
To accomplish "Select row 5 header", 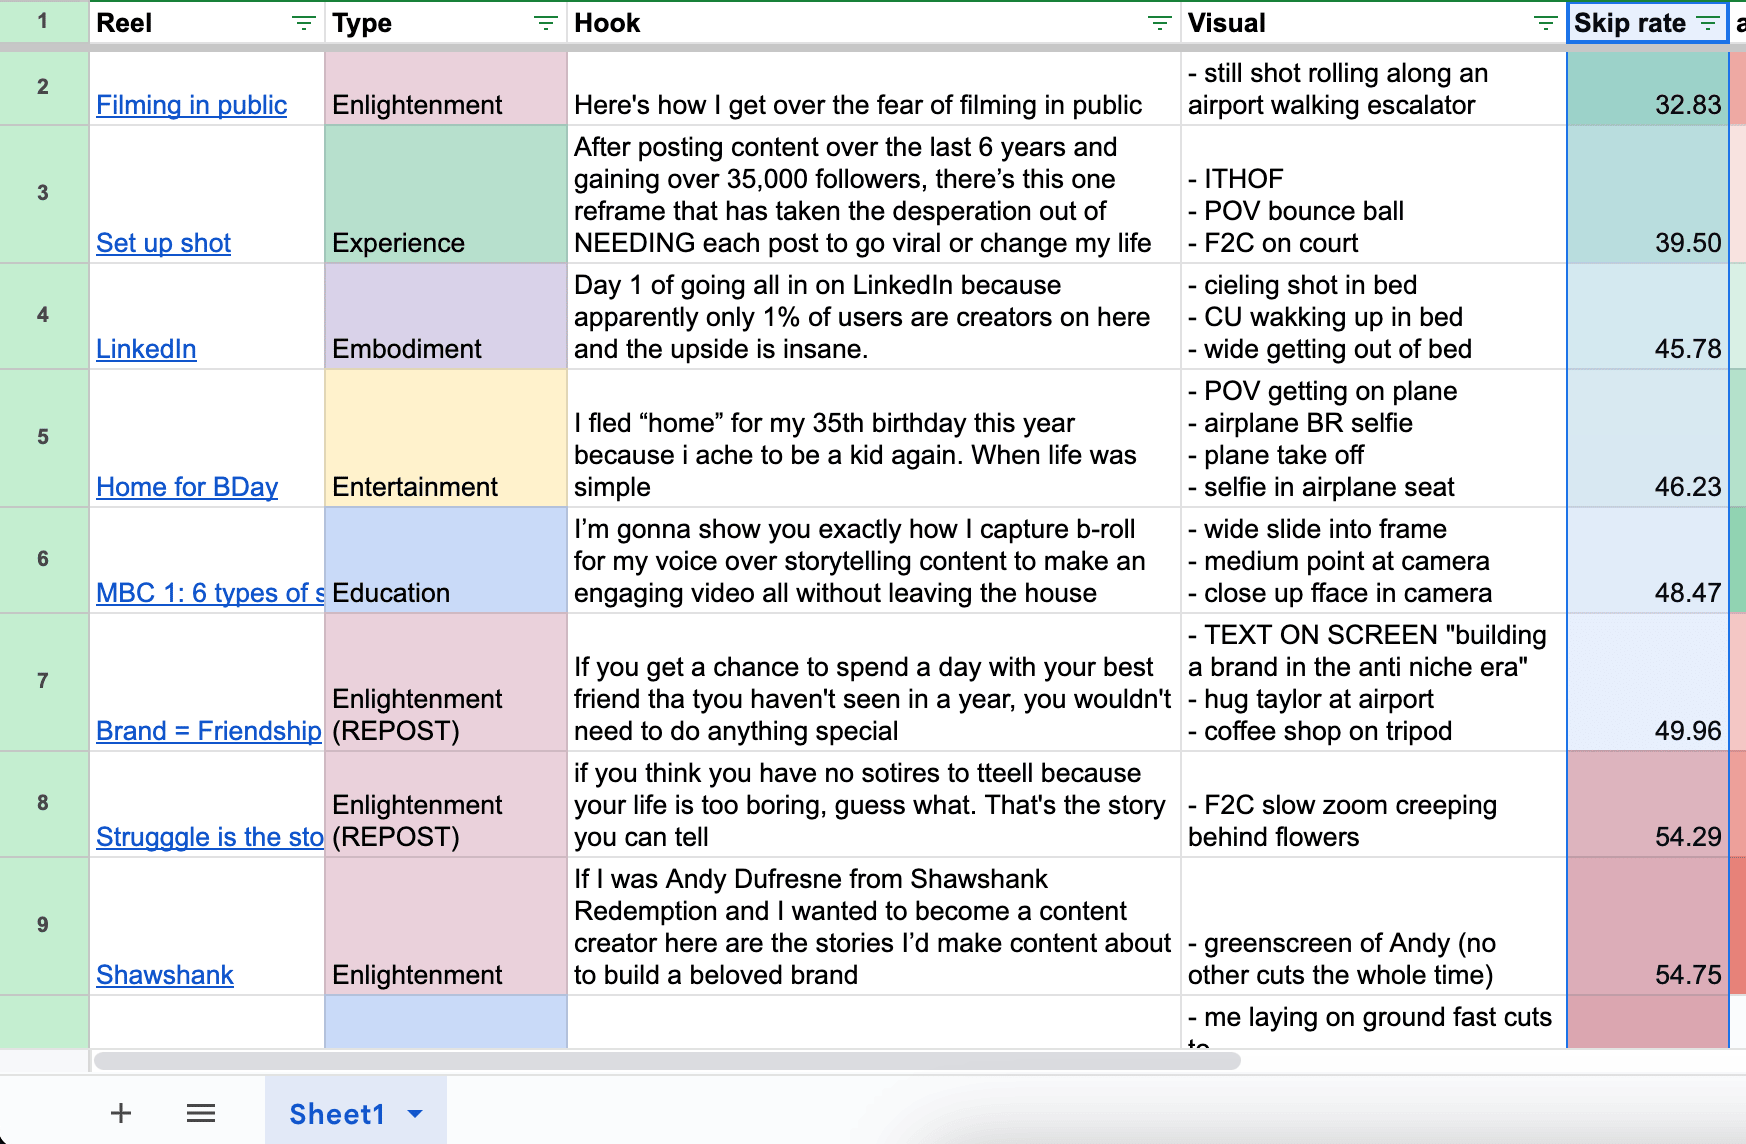I will [43, 437].
